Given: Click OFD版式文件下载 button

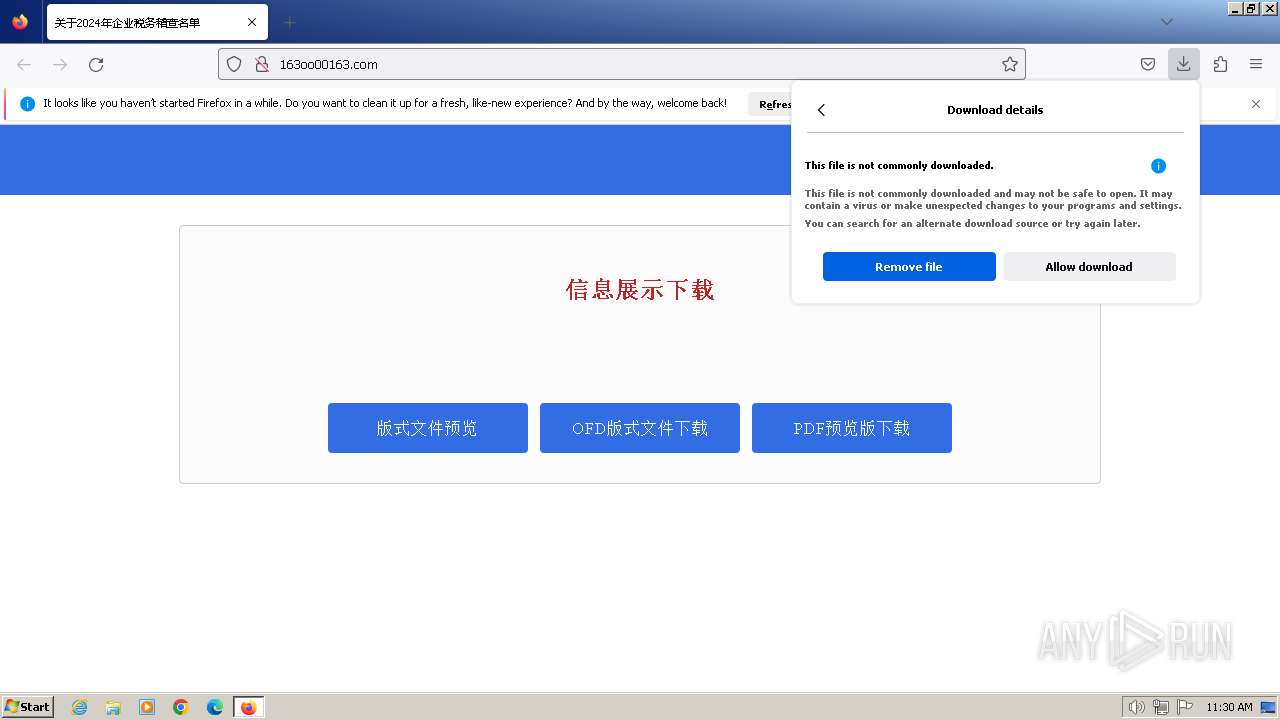Looking at the screenshot, I should point(640,428).
